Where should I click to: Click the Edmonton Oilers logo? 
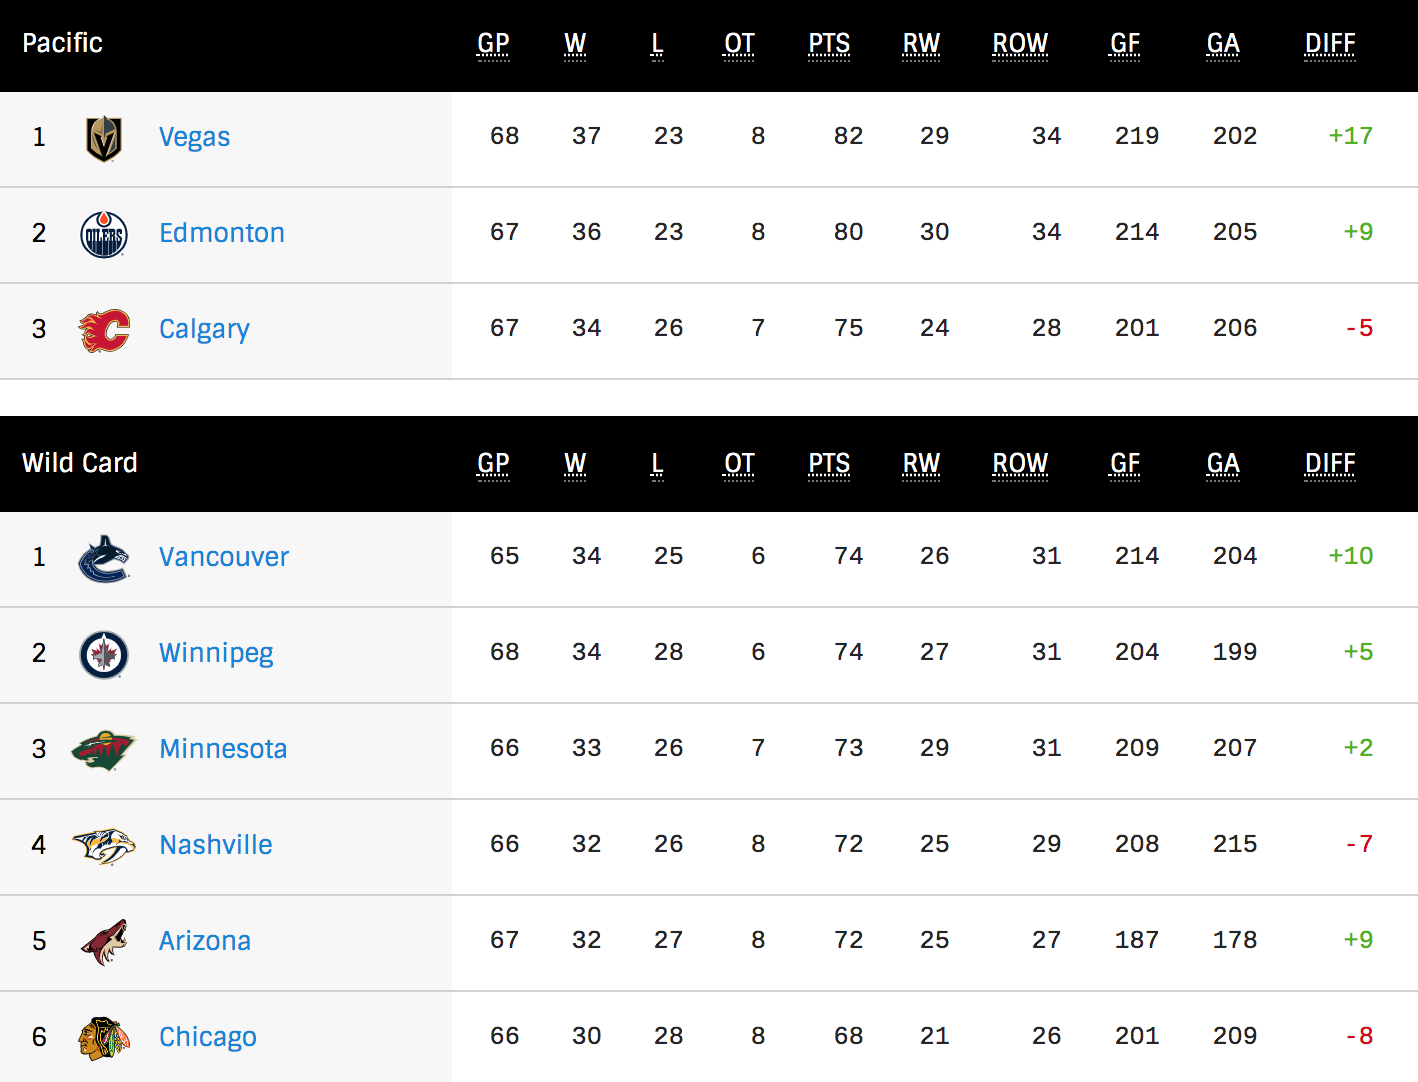click(x=104, y=234)
